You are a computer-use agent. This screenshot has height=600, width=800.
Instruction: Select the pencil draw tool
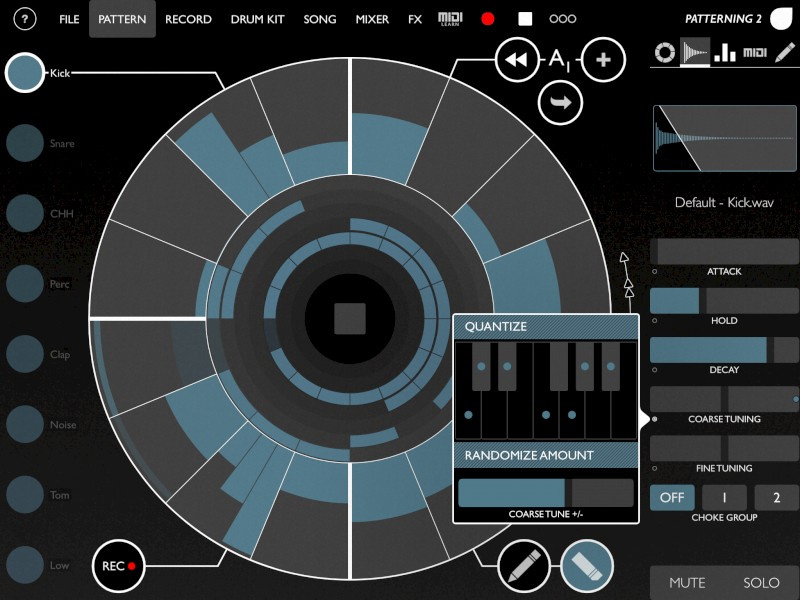524,566
